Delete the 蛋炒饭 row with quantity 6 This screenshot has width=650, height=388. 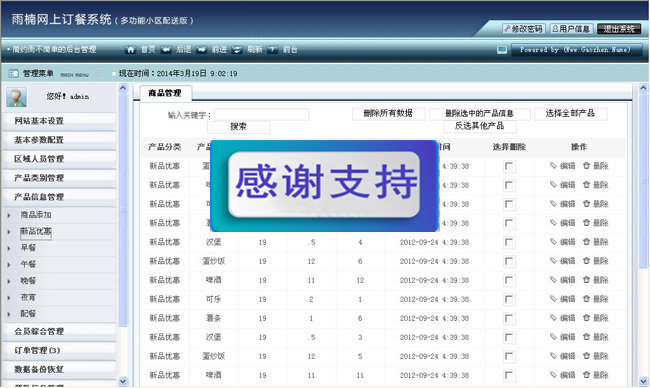click(x=595, y=261)
